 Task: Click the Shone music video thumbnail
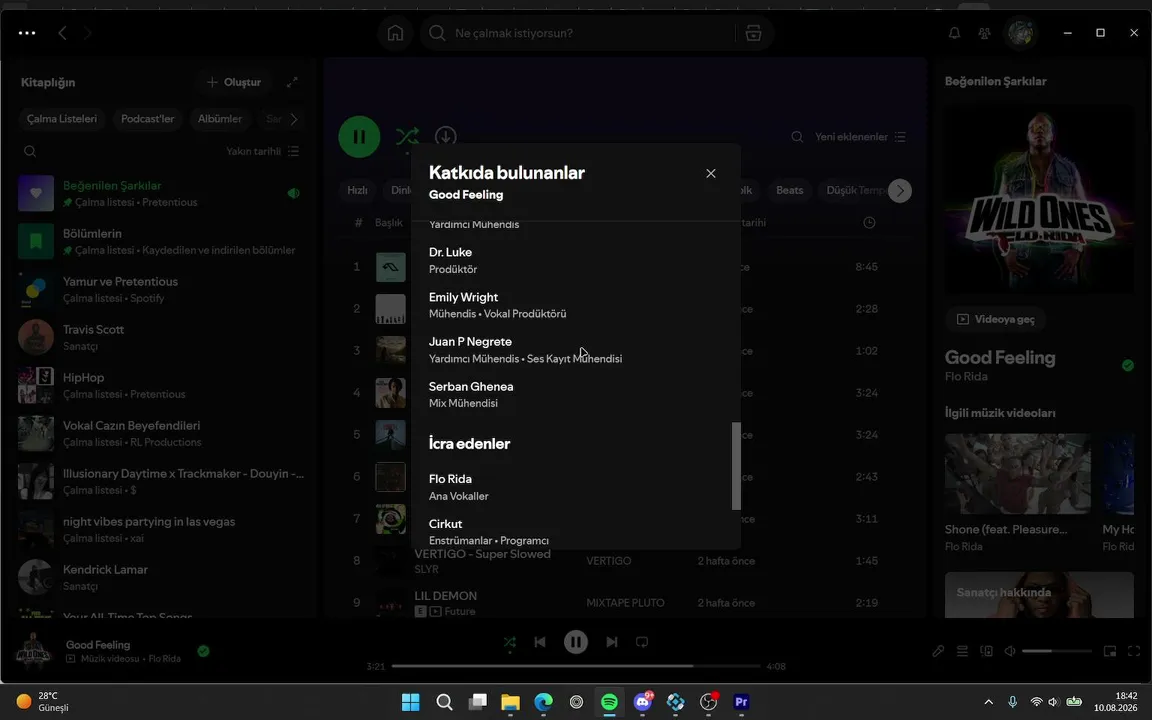coord(1018,474)
